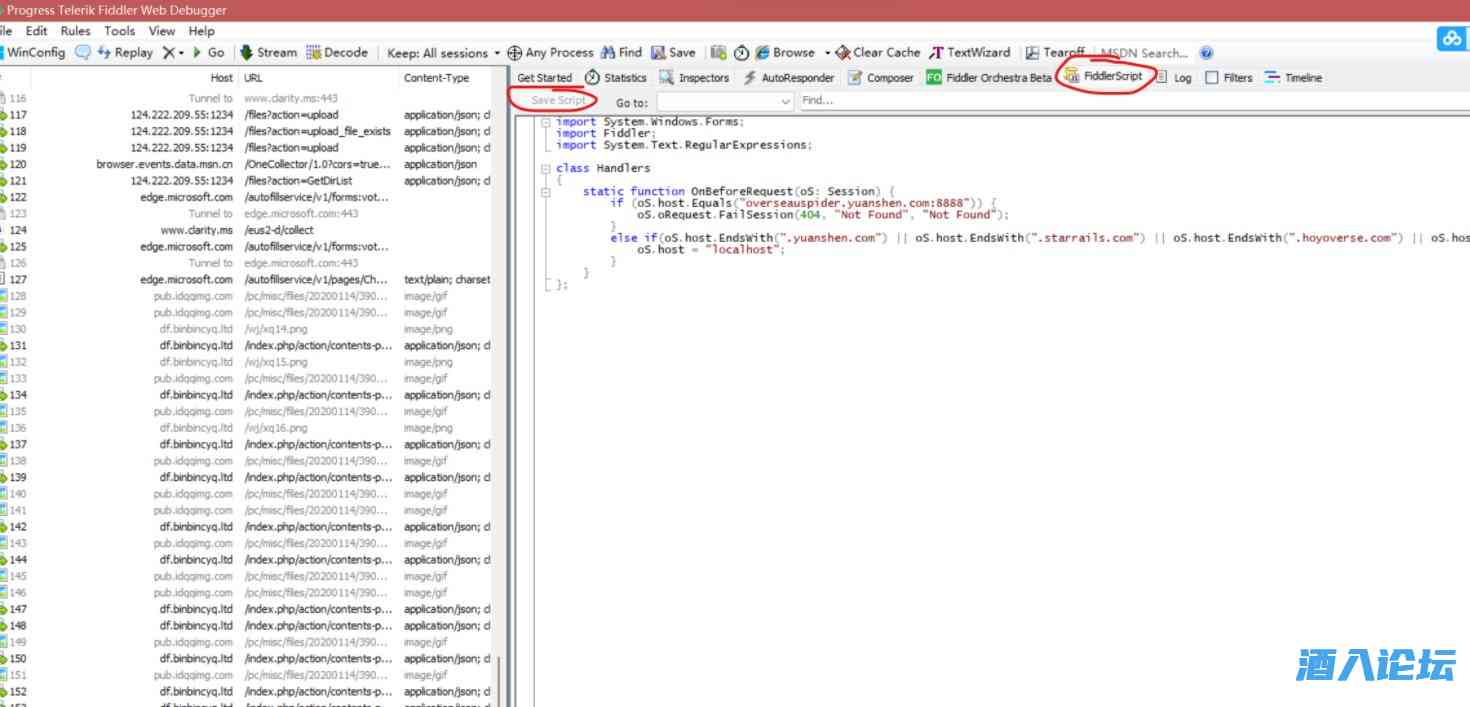Collapse the OnBeforeRequest function block
This screenshot has width=1470, height=707.
545,191
